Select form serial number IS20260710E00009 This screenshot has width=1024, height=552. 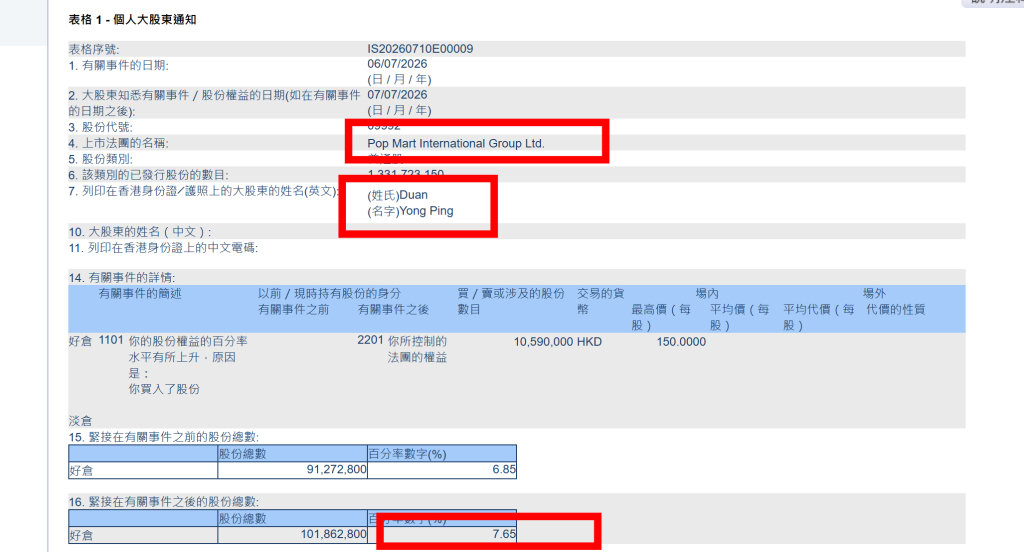420,49
